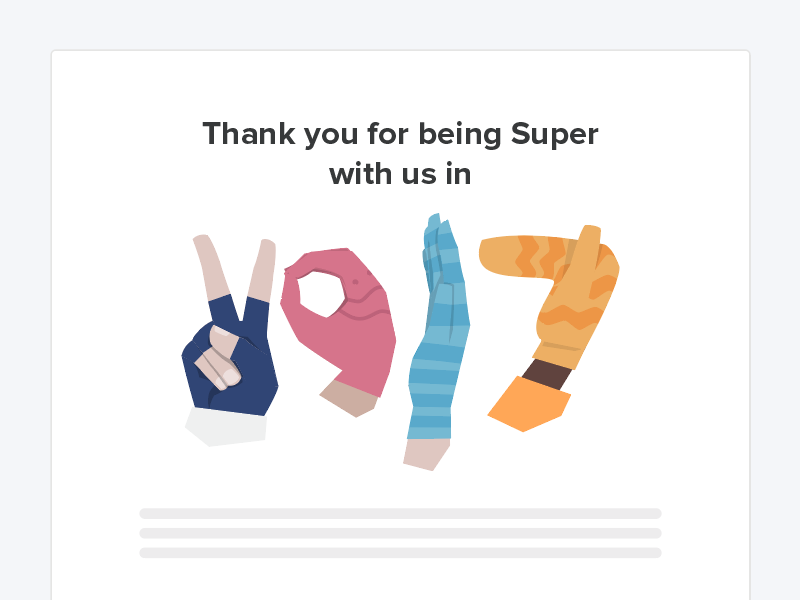Click the third gray placeholder text line
Image resolution: width=800 pixels, height=600 pixels.
400,552
